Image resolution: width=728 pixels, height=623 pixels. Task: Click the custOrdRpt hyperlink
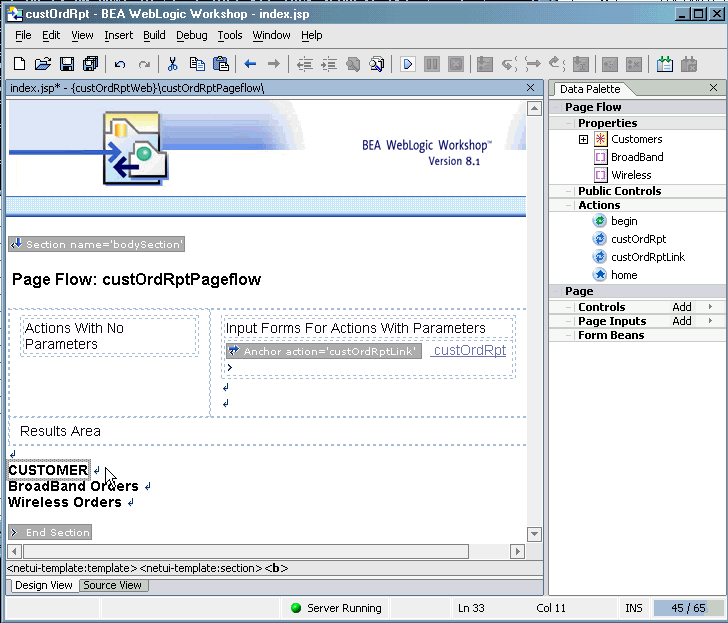(468, 350)
